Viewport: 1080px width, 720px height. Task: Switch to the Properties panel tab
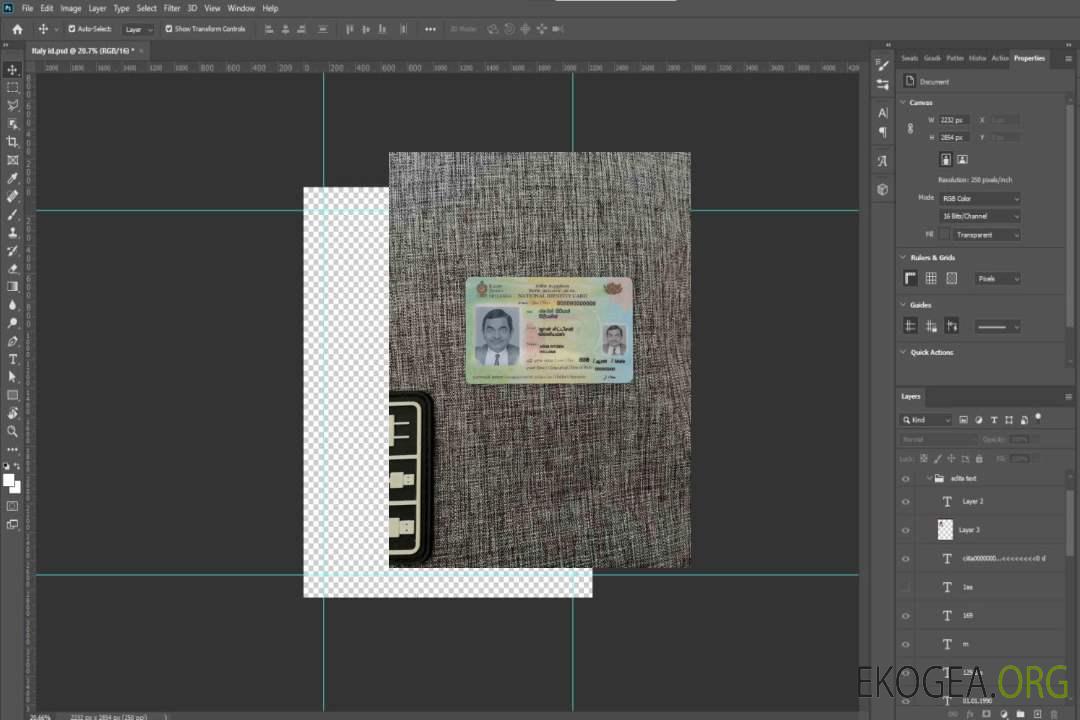pos(1029,58)
